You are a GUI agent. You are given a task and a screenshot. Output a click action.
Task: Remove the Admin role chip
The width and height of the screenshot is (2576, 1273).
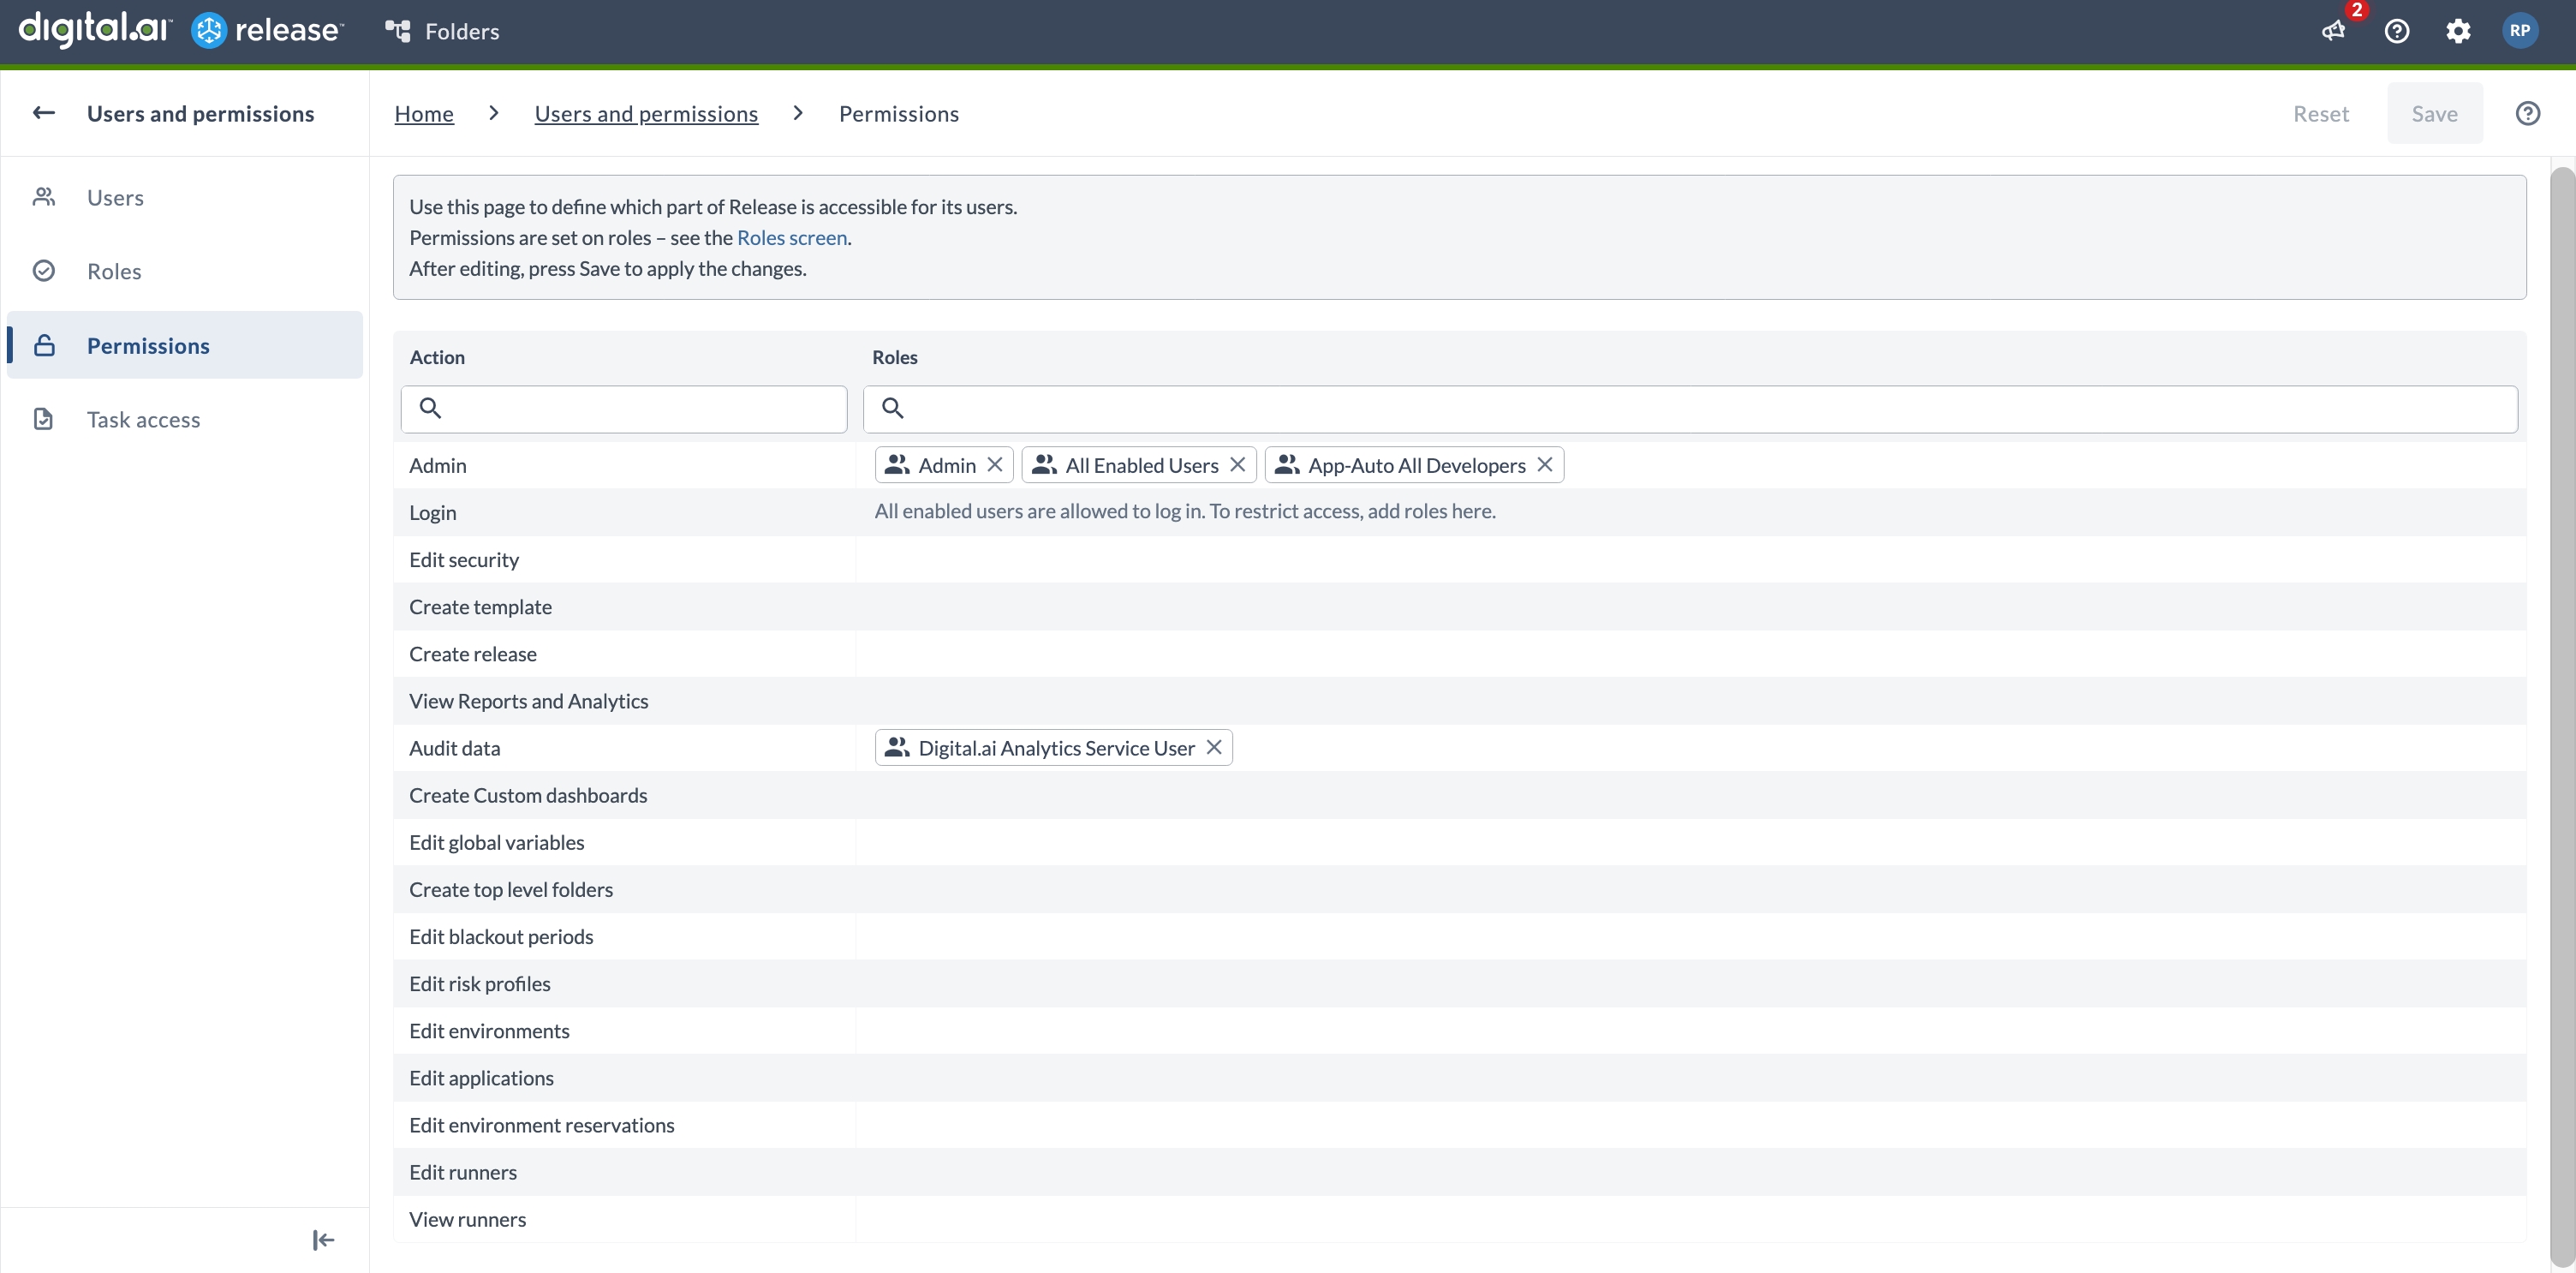tap(995, 464)
